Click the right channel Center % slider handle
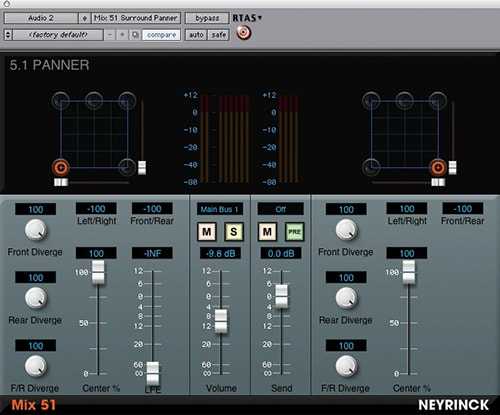Viewport: 500px width, 415px height. coord(409,272)
